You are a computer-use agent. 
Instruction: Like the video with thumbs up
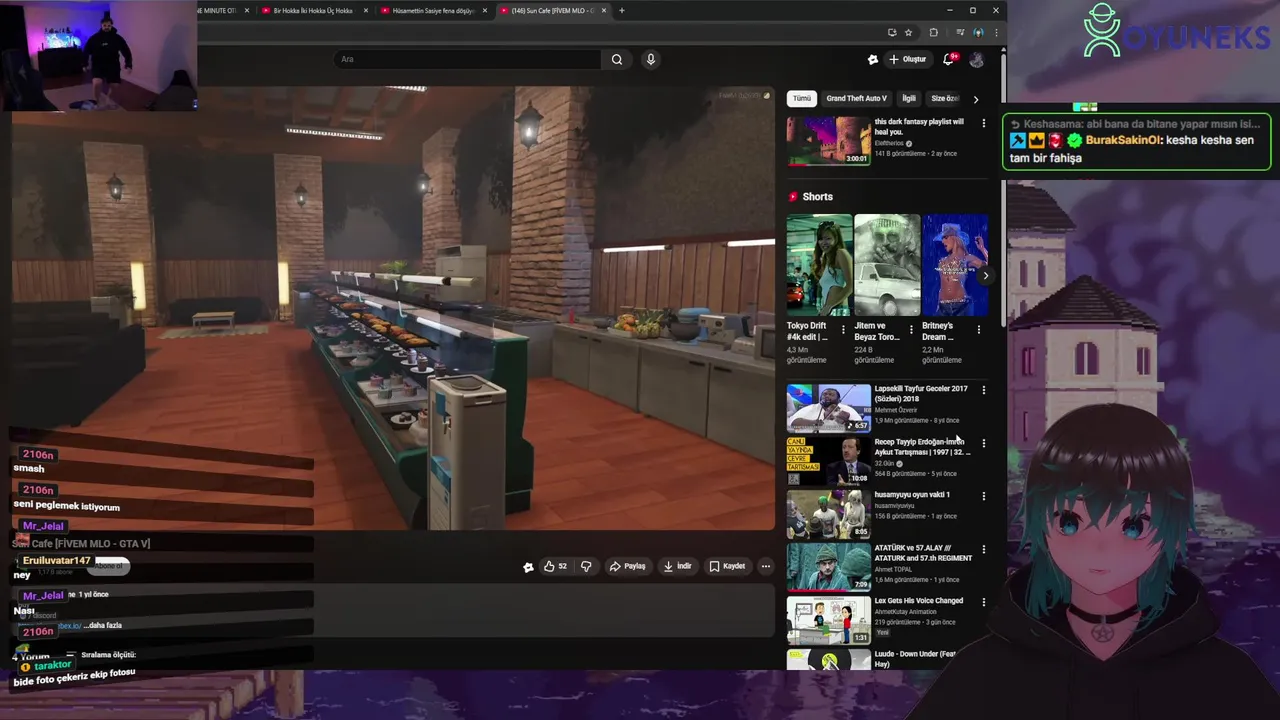coord(556,566)
